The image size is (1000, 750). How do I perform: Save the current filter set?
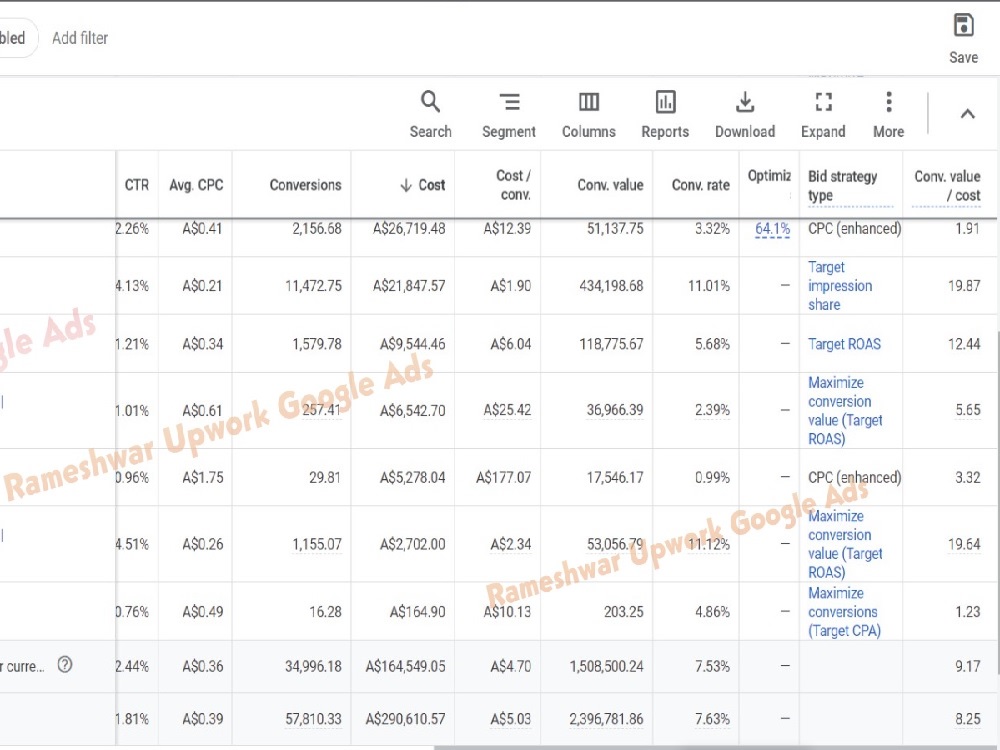click(x=963, y=39)
